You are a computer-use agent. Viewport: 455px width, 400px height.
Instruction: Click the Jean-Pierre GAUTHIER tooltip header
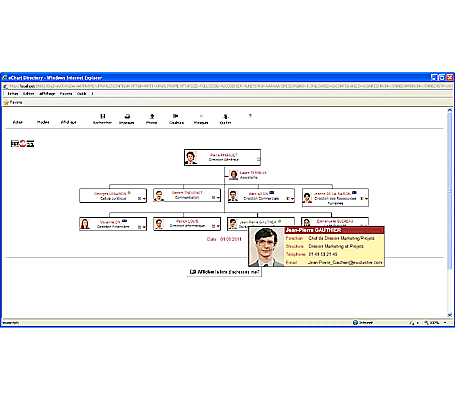coord(334,230)
